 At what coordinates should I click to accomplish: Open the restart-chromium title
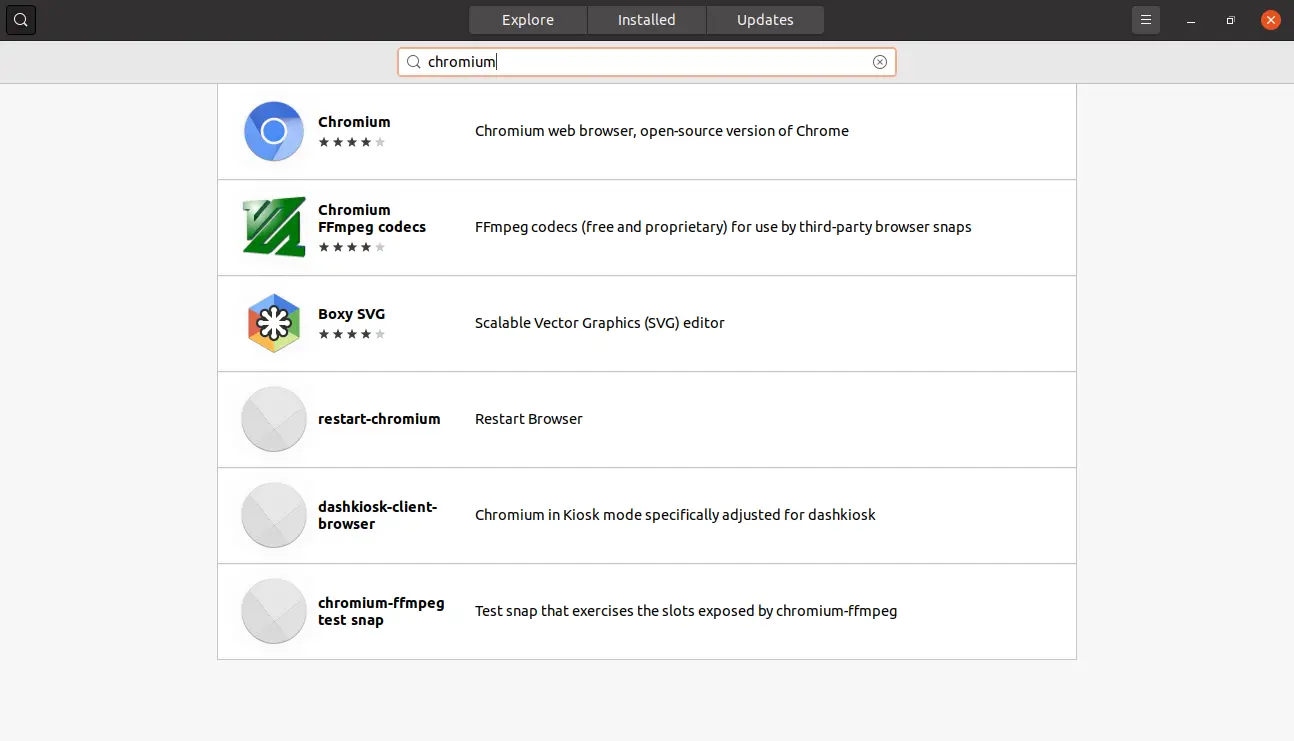[x=379, y=419]
